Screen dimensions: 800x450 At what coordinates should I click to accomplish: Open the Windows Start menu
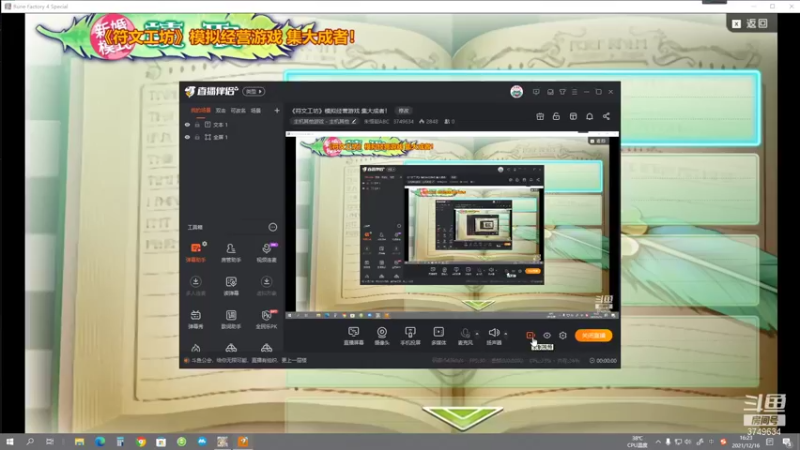point(10,442)
